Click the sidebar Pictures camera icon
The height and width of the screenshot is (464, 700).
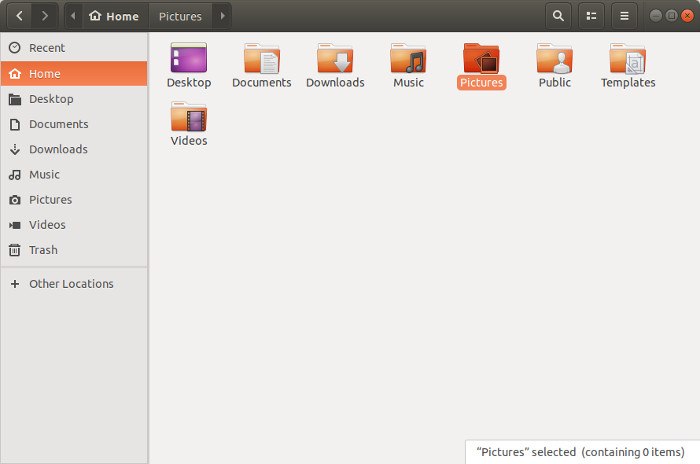click(x=15, y=200)
